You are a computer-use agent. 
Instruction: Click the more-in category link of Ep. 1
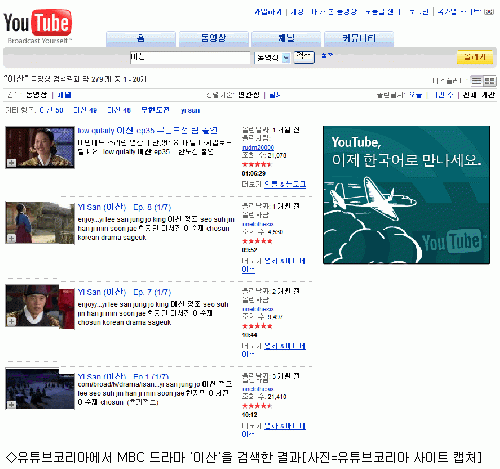coord(274,430)
